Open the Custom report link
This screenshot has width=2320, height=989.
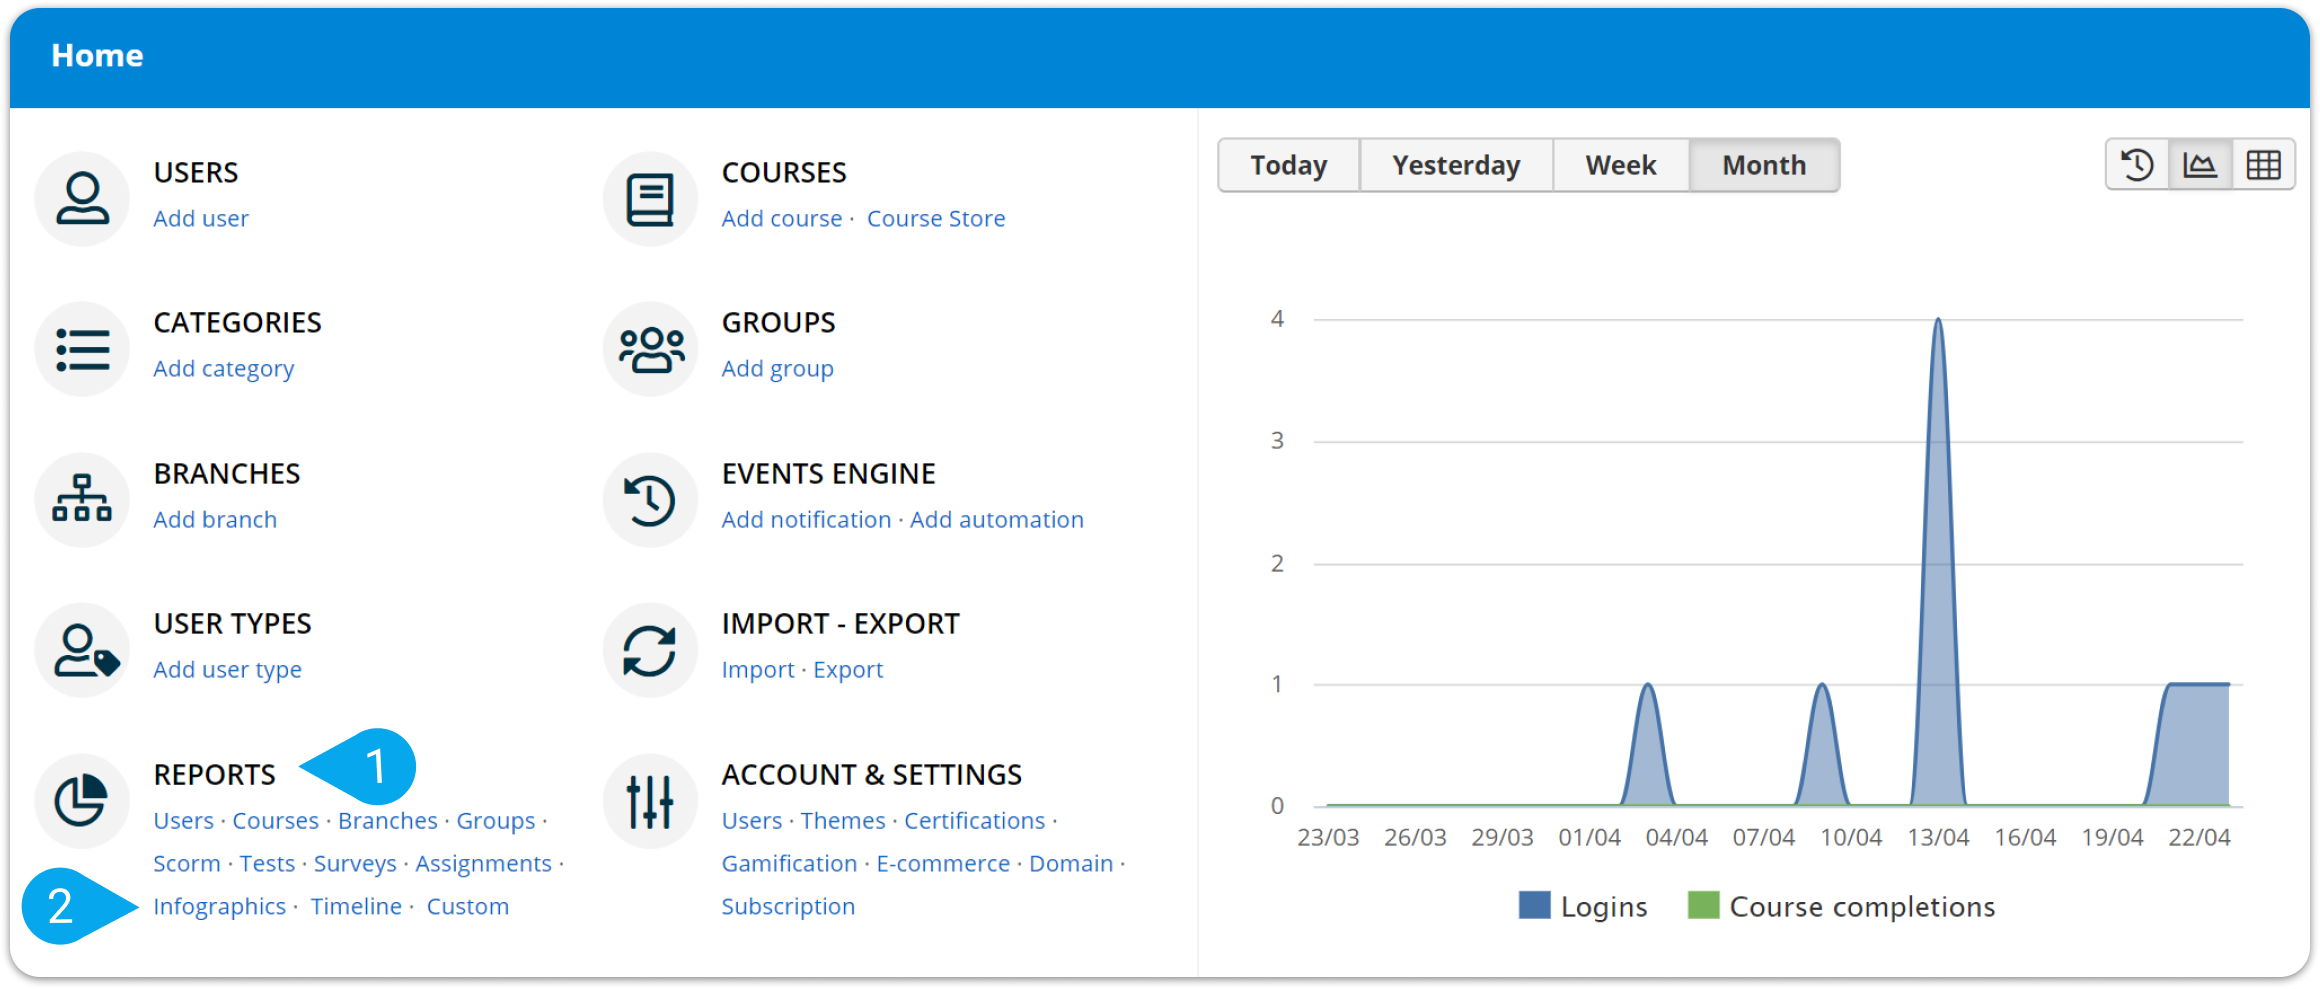pos(468,907)
